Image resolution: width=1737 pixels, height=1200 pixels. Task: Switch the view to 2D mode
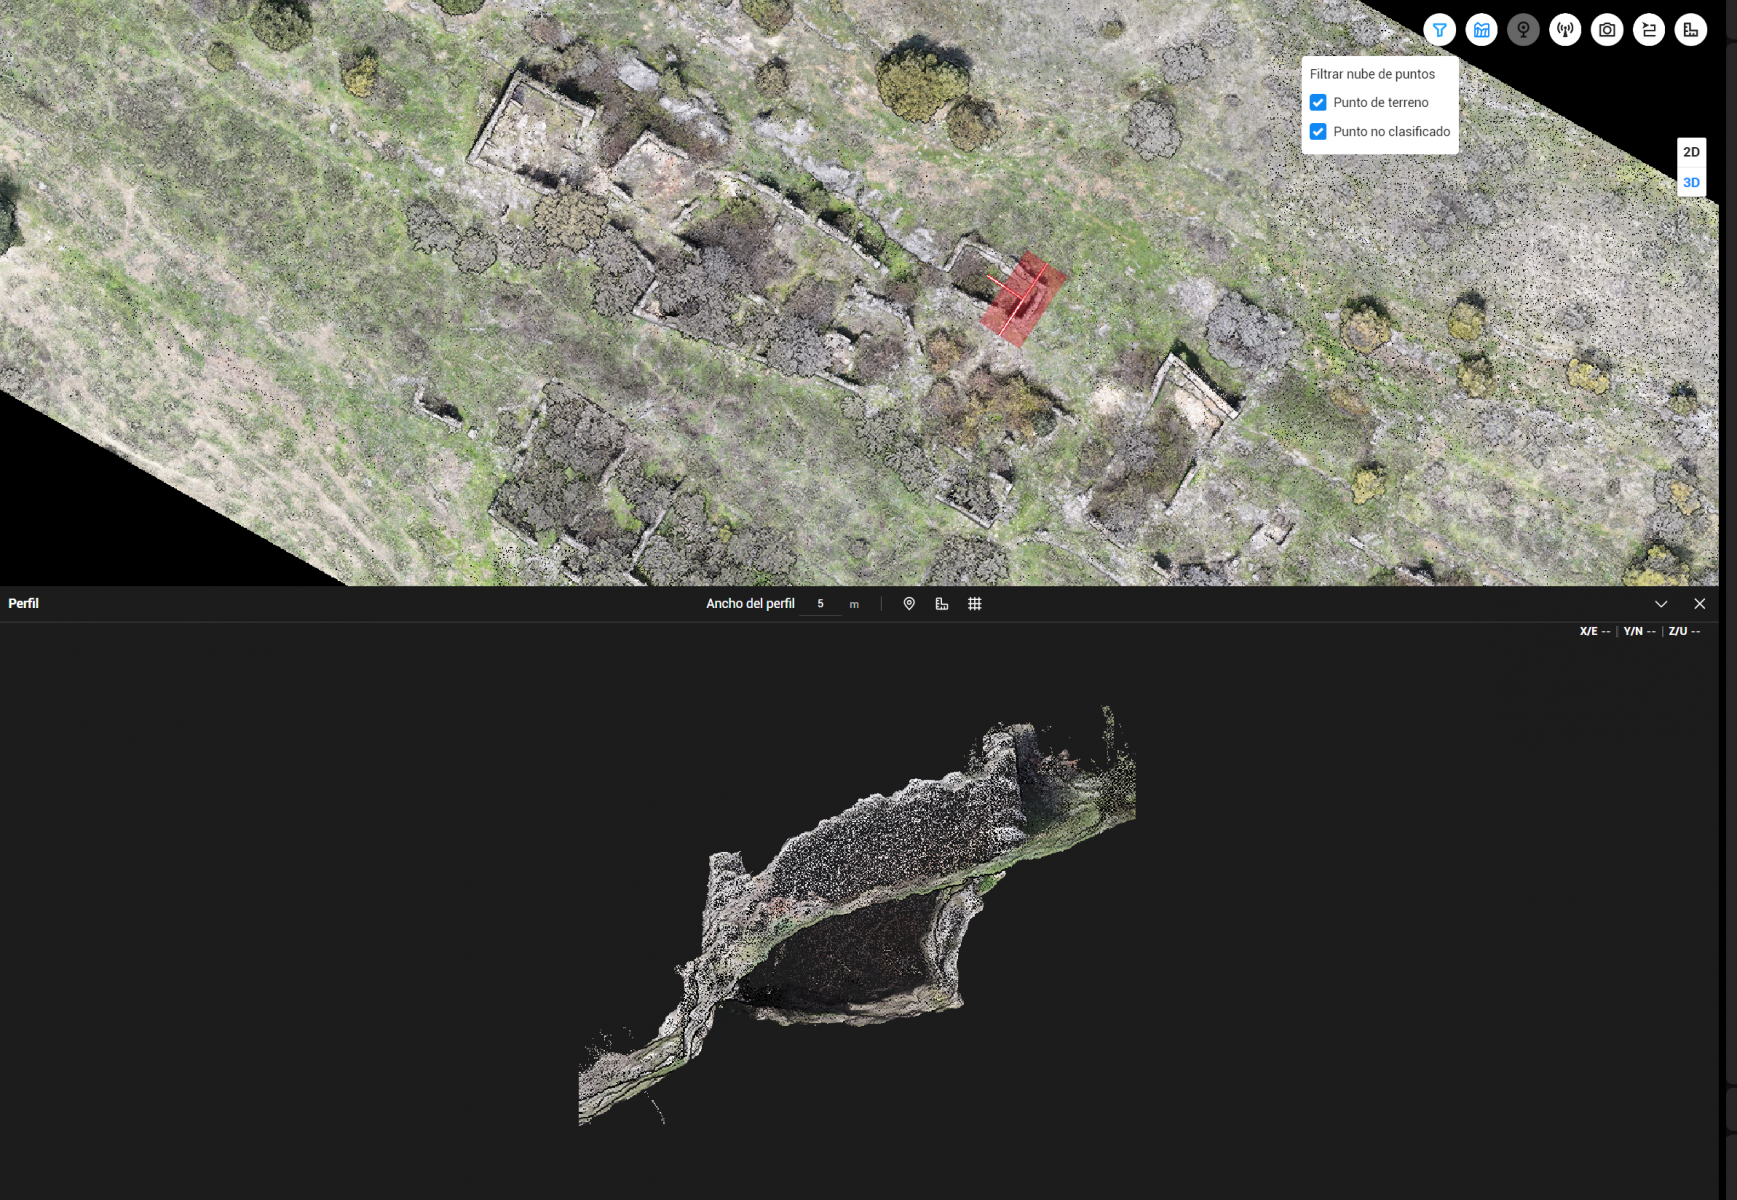(x=1691, y=152)
